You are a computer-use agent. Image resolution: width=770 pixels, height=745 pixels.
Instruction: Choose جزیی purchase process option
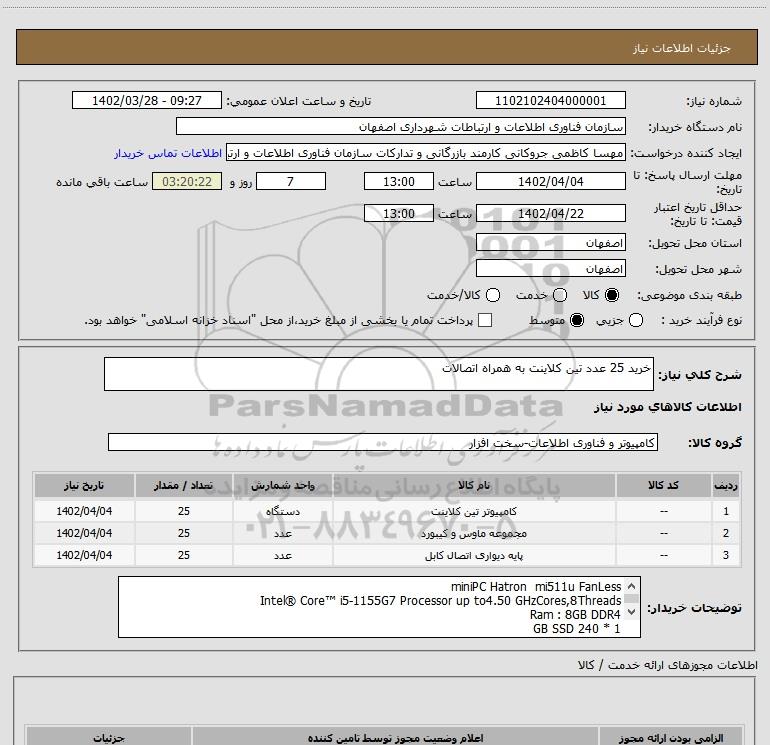click(635, 321)
